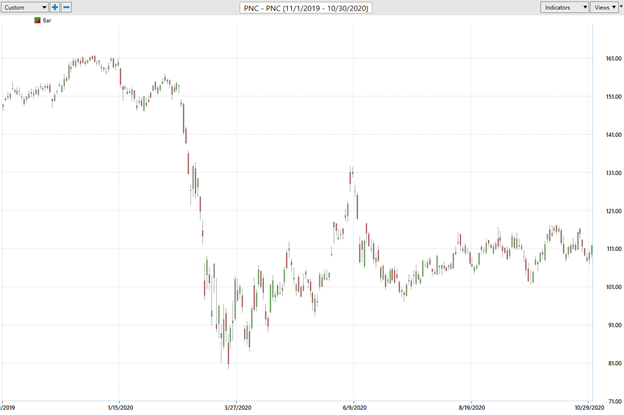Image resolution: width=624 pixels, height=415 pixels.
Task: Click the 81.00 price axis label
Action: tap(614, 363)
